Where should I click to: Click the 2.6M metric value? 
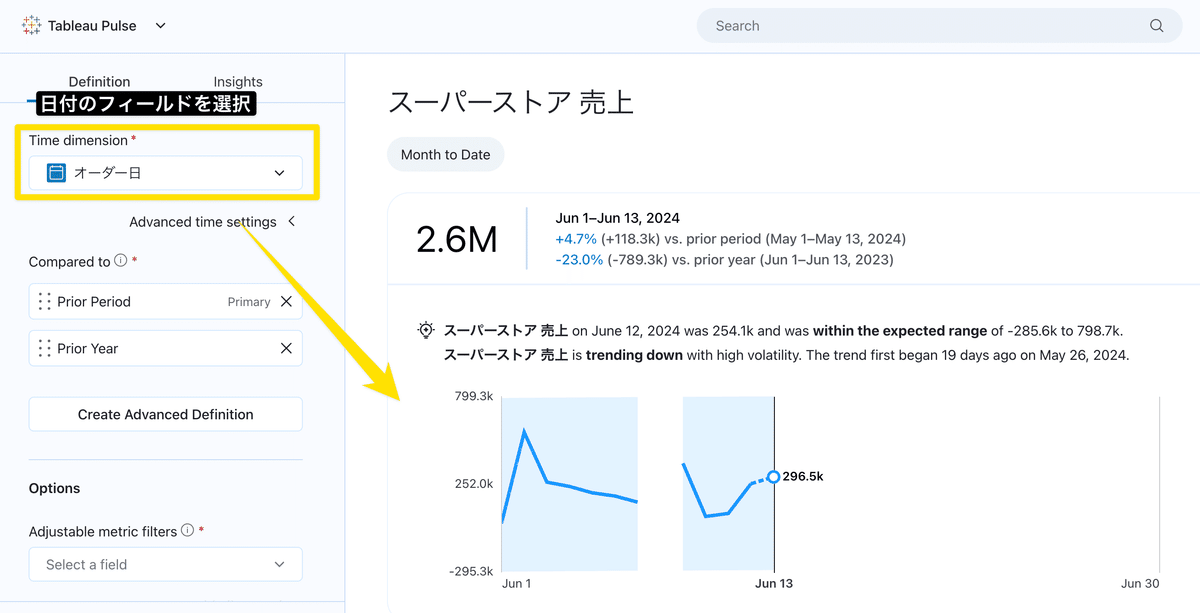[457, 239]
